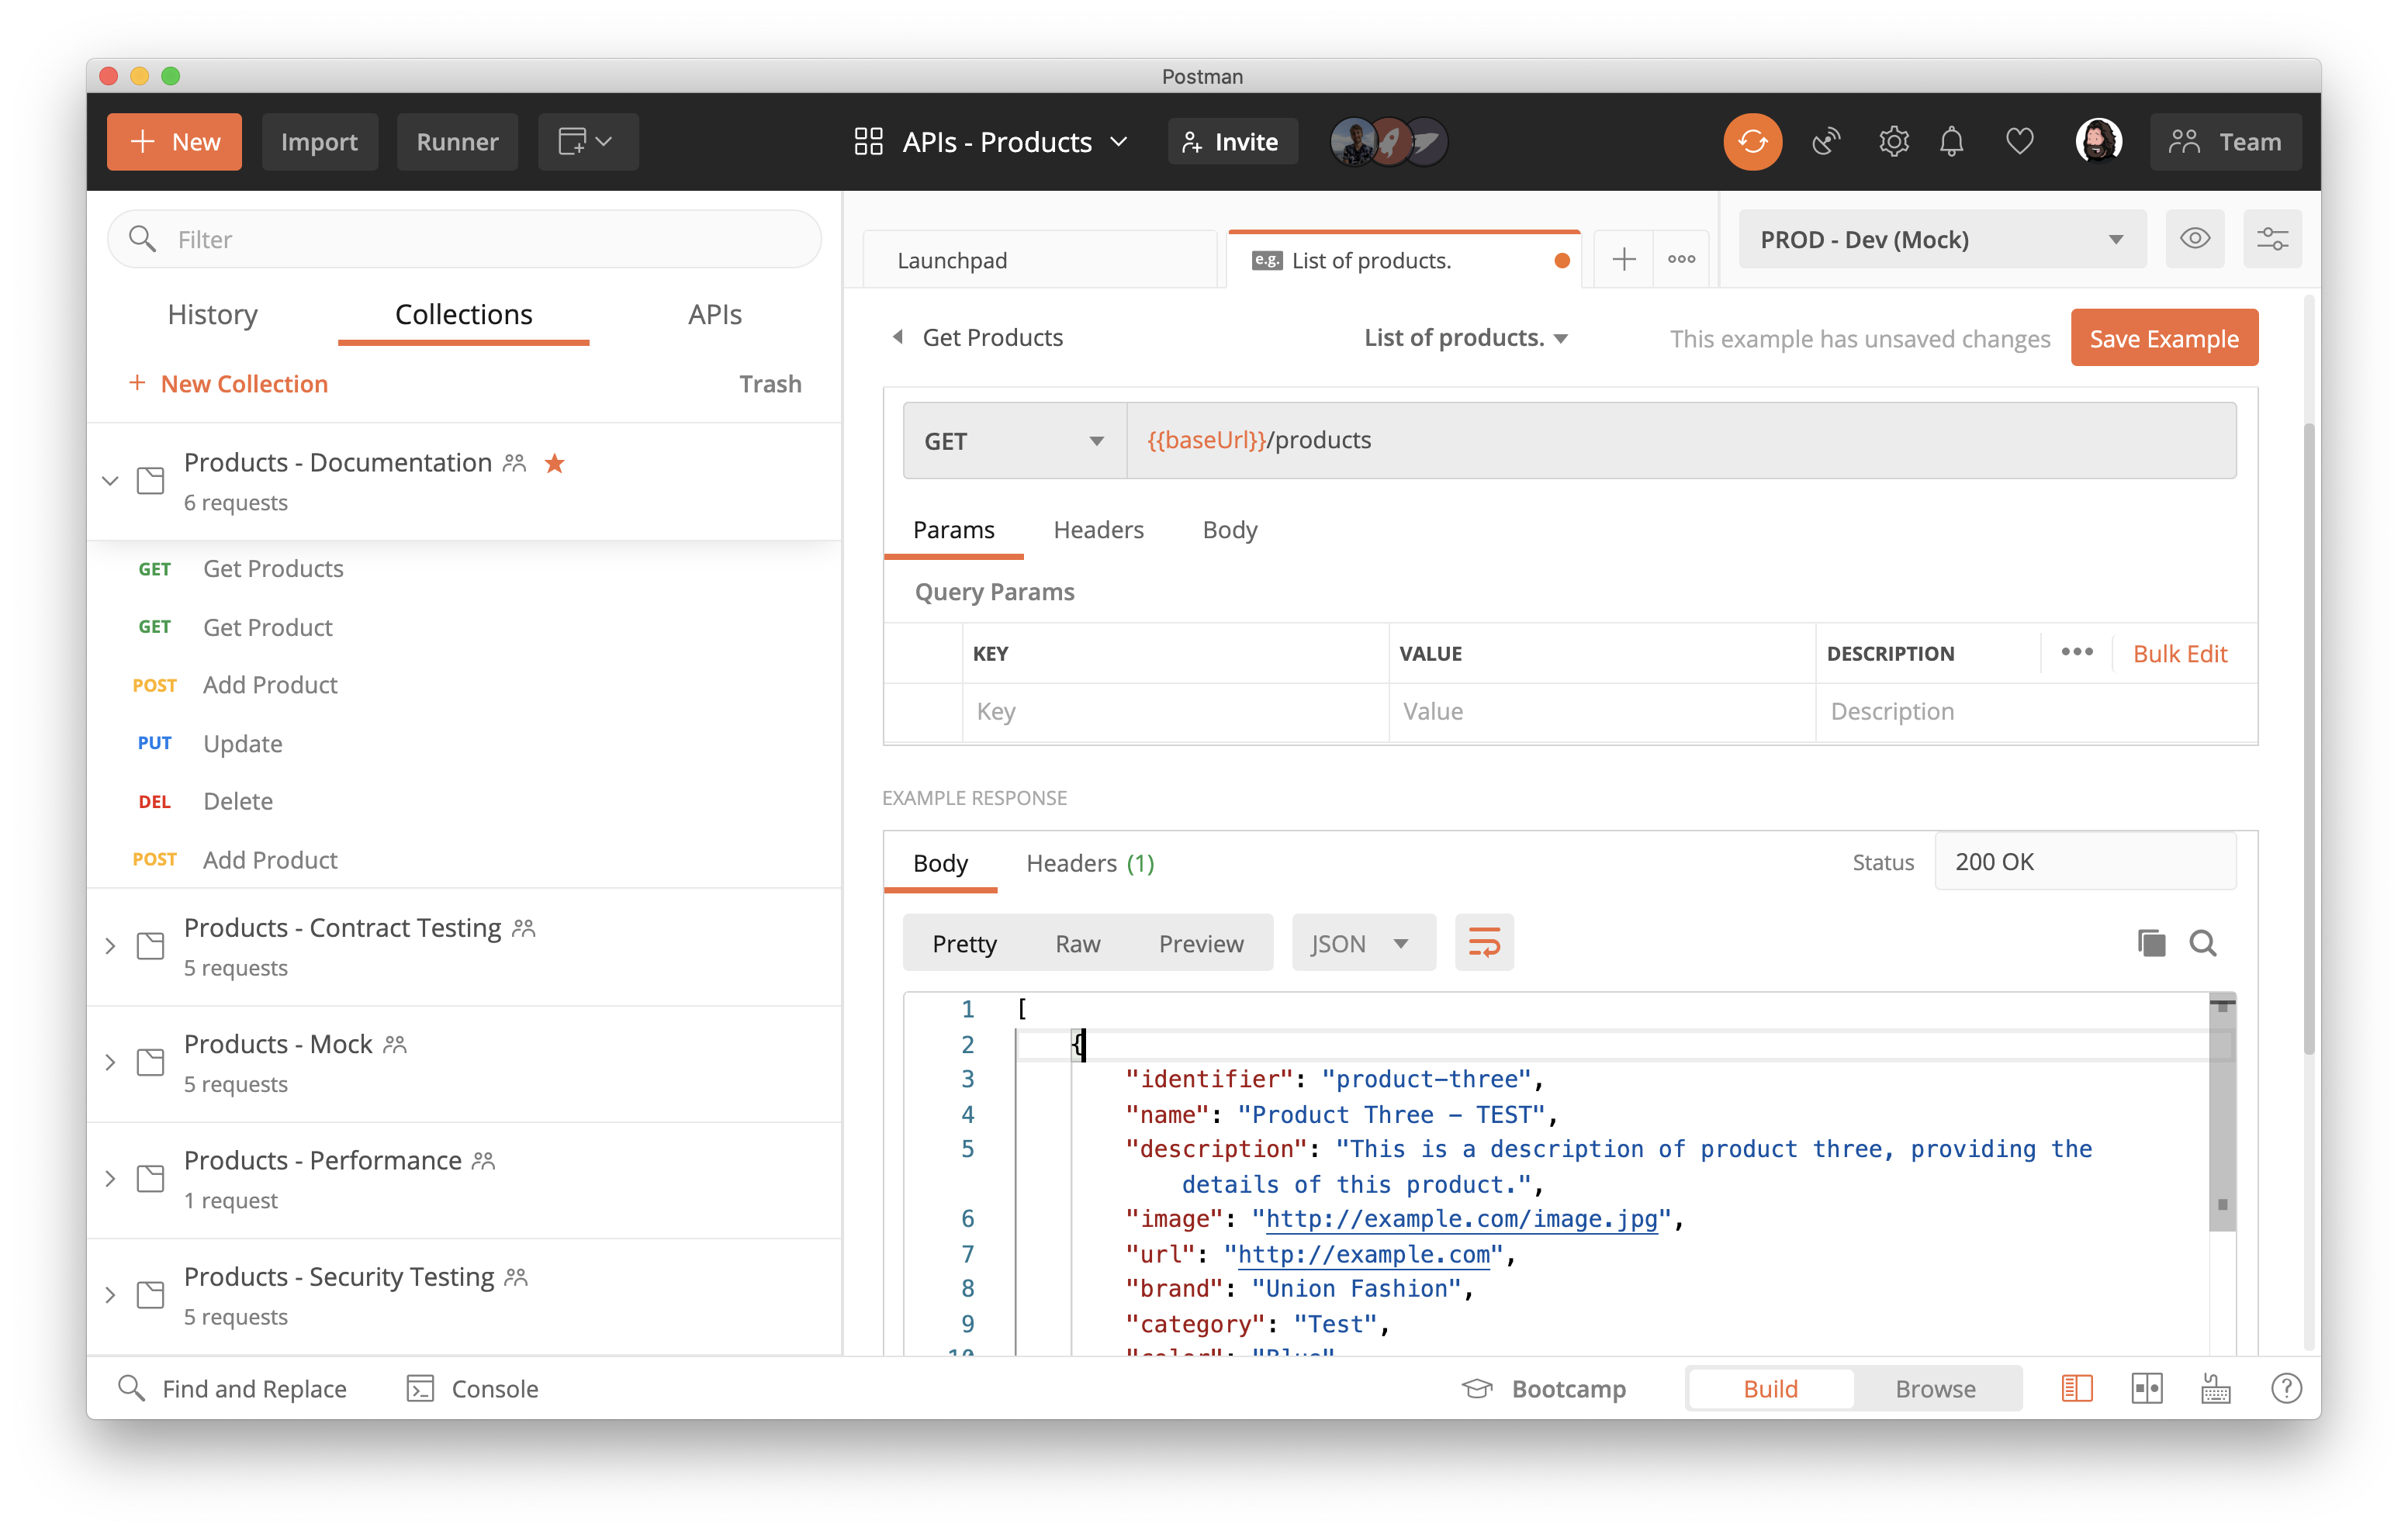2408x1534 pixels.
Task: Click the 200 OK status field
Action: [2085, 861]
